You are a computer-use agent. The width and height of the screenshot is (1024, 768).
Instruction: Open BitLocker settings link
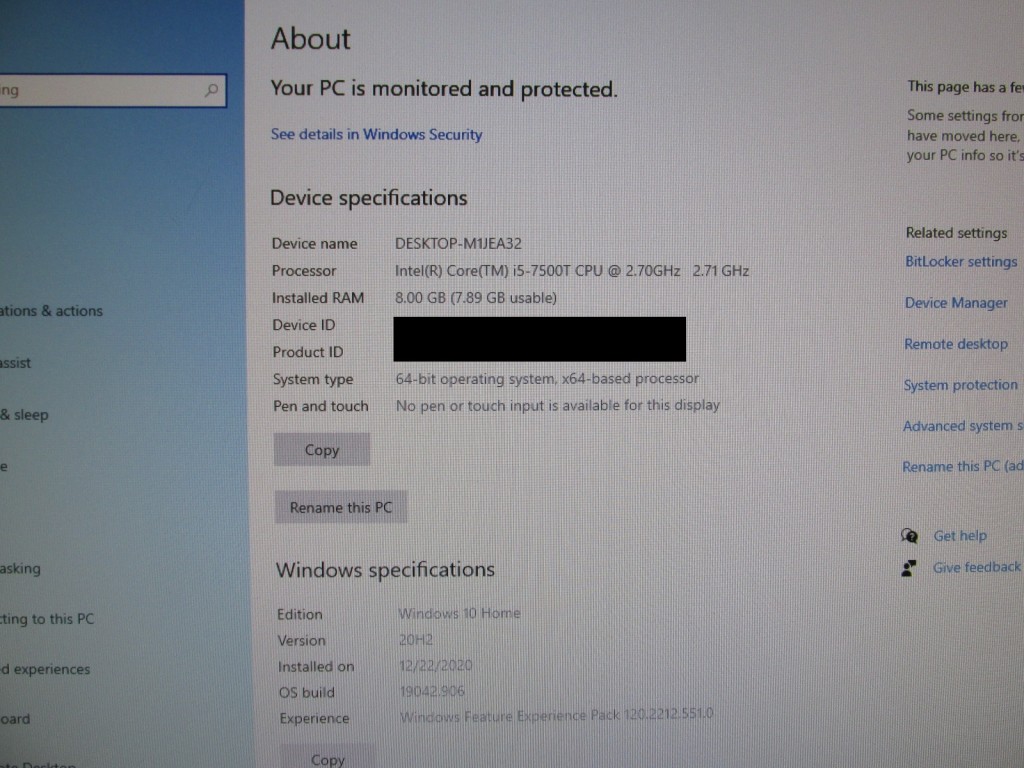961,262
